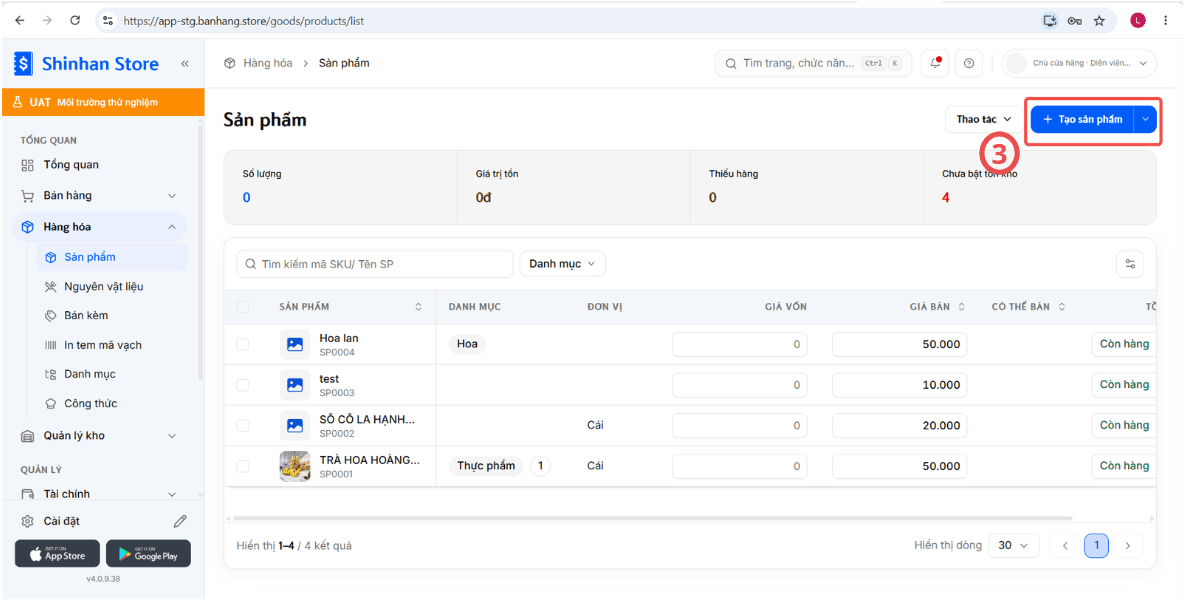Click the password key icon in address bar
This screenshot has width=1187, height=600.
(x=1074, y=20)
